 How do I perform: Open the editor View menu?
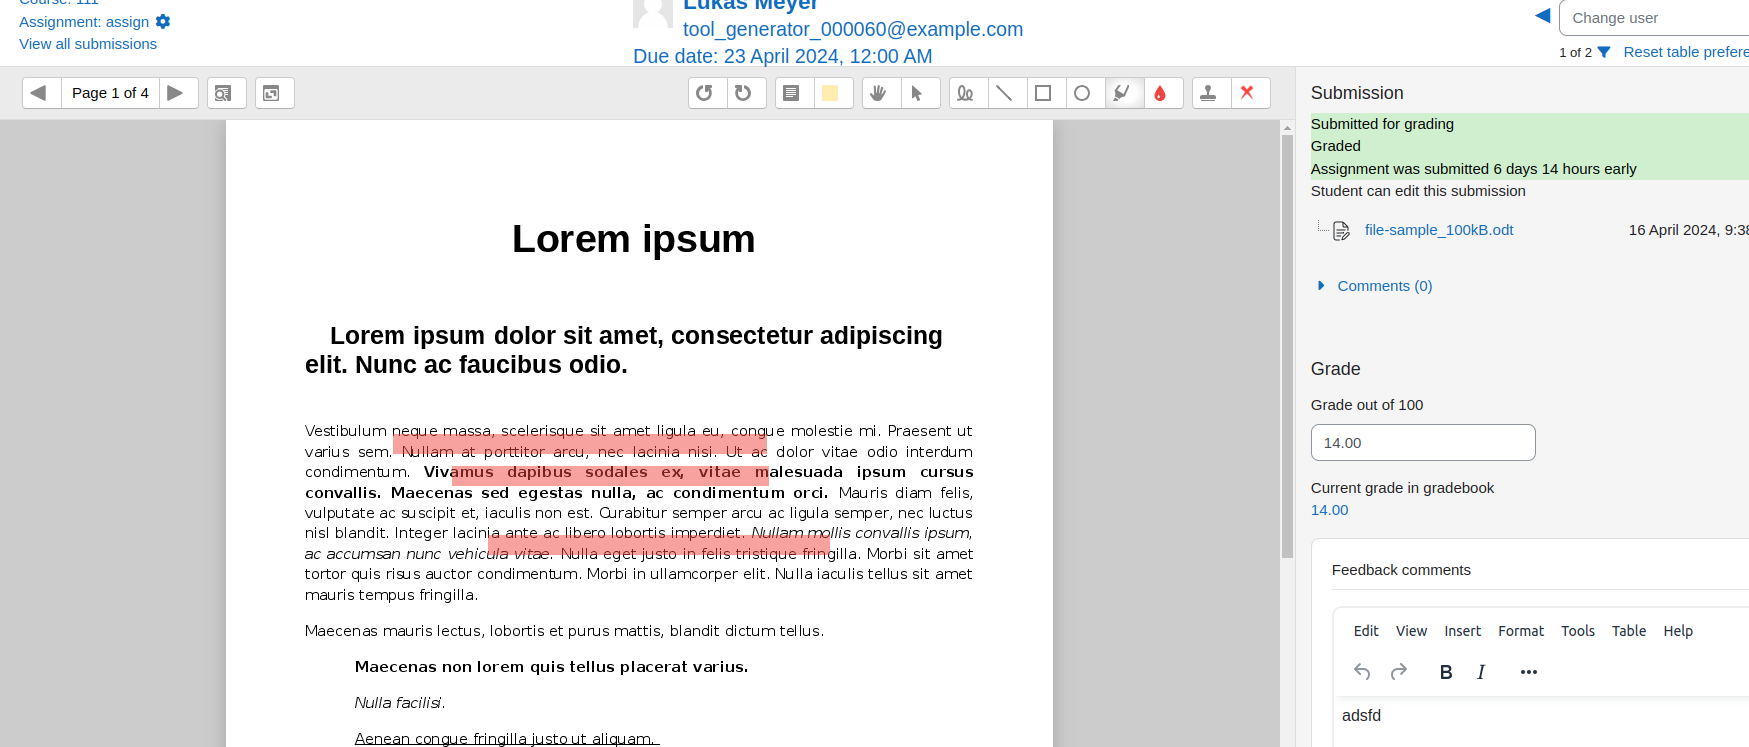(x=1411, y=631)
